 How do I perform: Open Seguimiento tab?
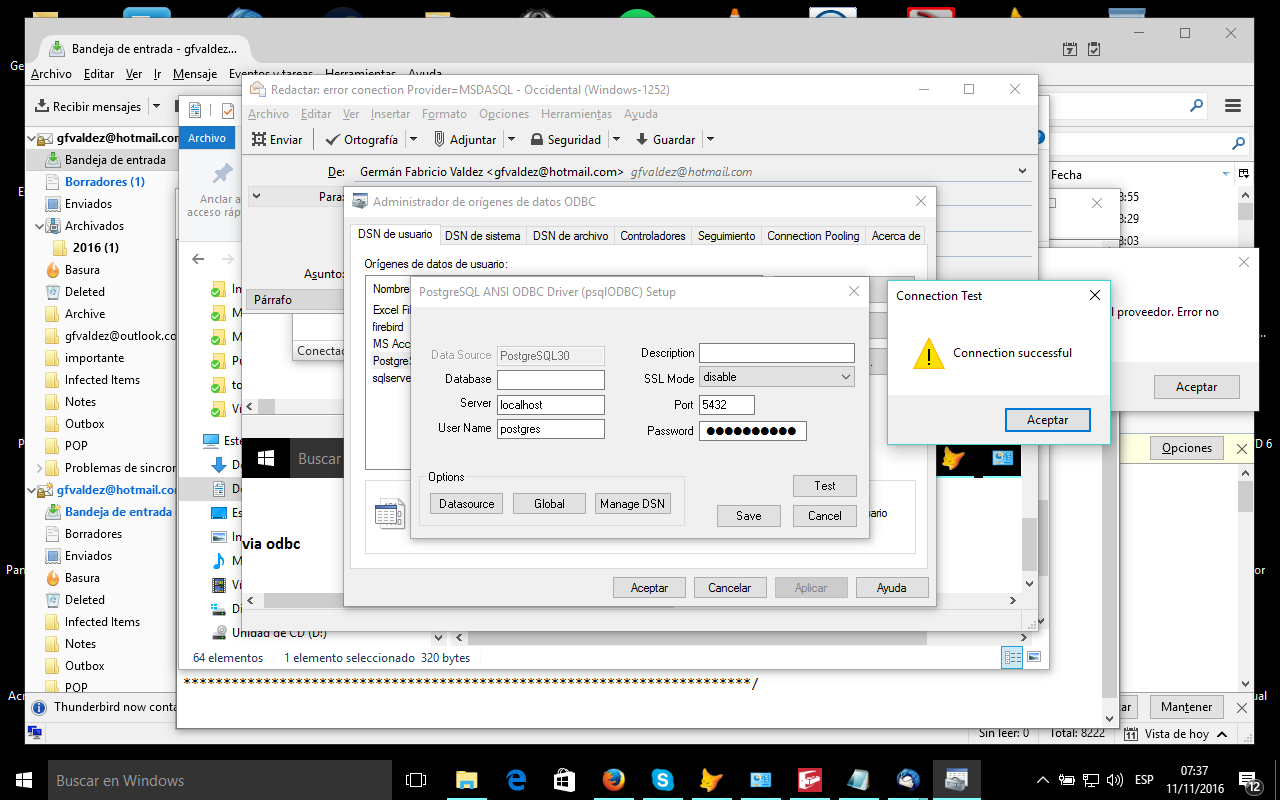726,236
